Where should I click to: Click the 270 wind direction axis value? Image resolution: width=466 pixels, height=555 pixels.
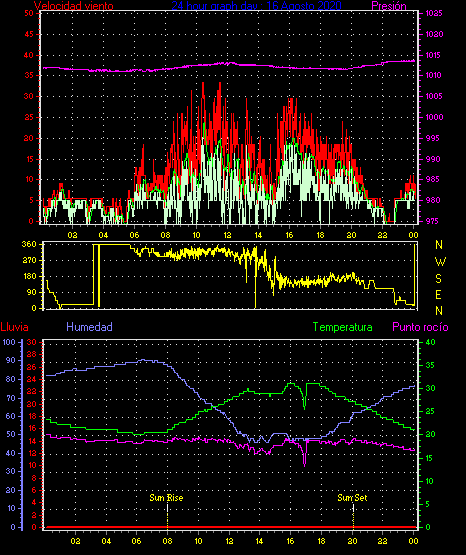[29, 260]
